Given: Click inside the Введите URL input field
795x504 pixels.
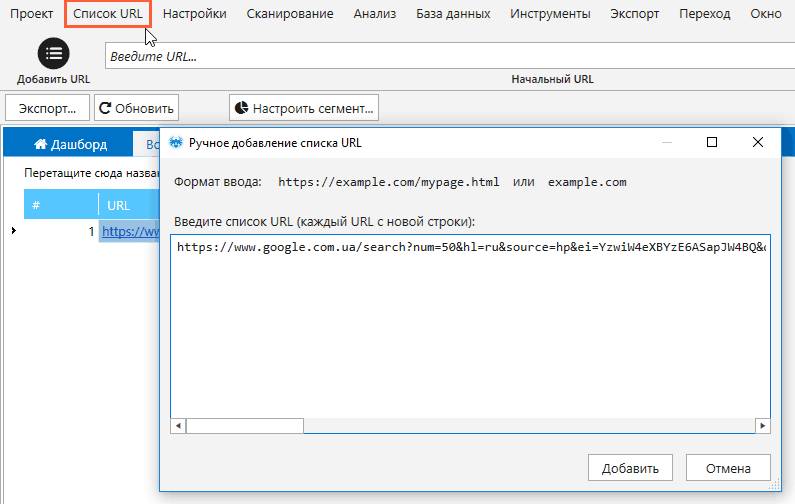Looking at the screenshot, I should tap(450, 56).
